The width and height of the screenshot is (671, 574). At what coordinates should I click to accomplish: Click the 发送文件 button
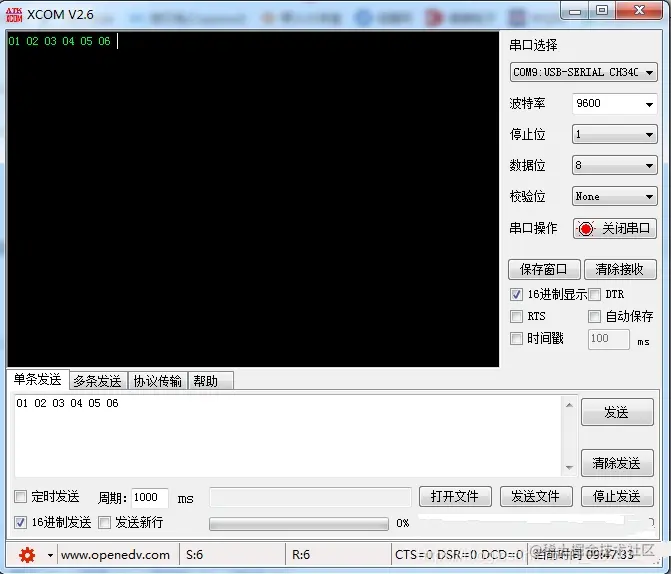[536, 497]
